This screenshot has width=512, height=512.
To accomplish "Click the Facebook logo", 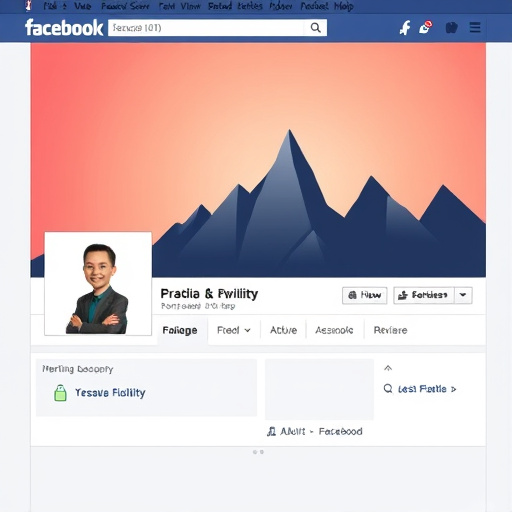I will (64, 28).
